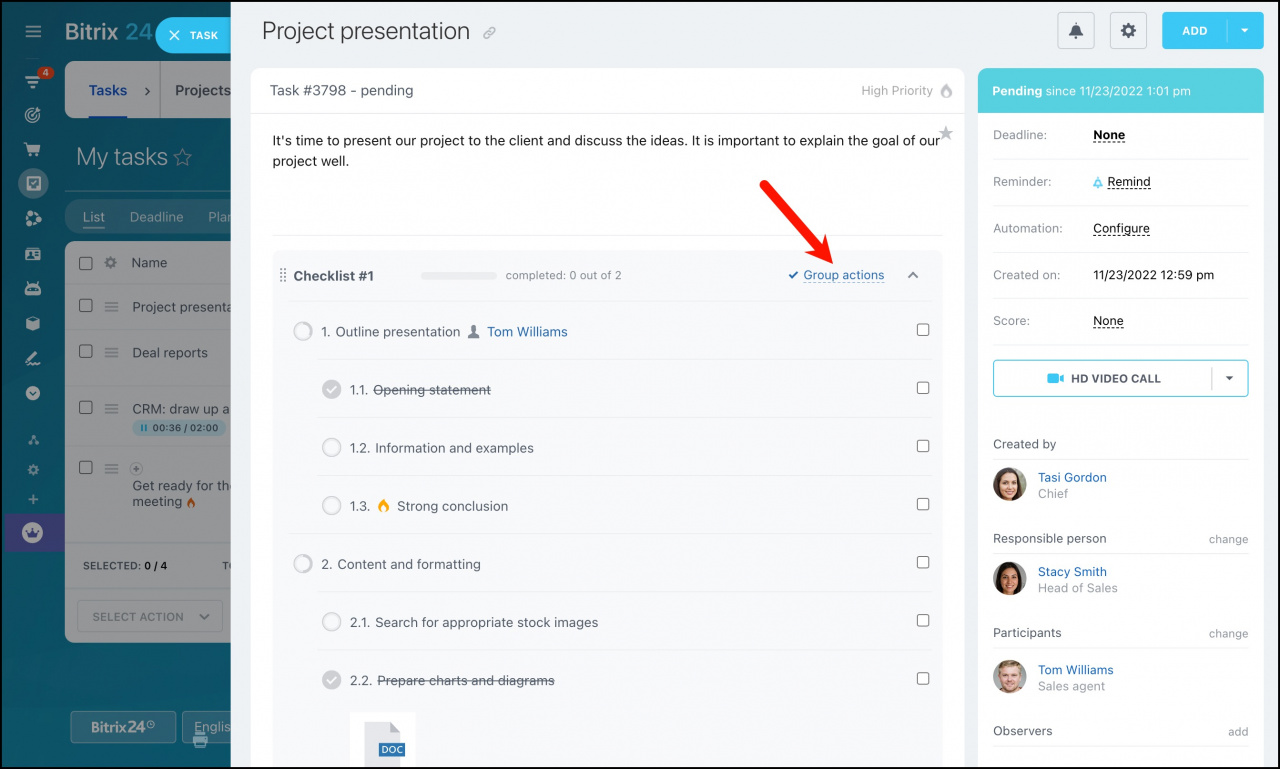
Task: Start an HD Video Call
Action: pos(1103,379)
